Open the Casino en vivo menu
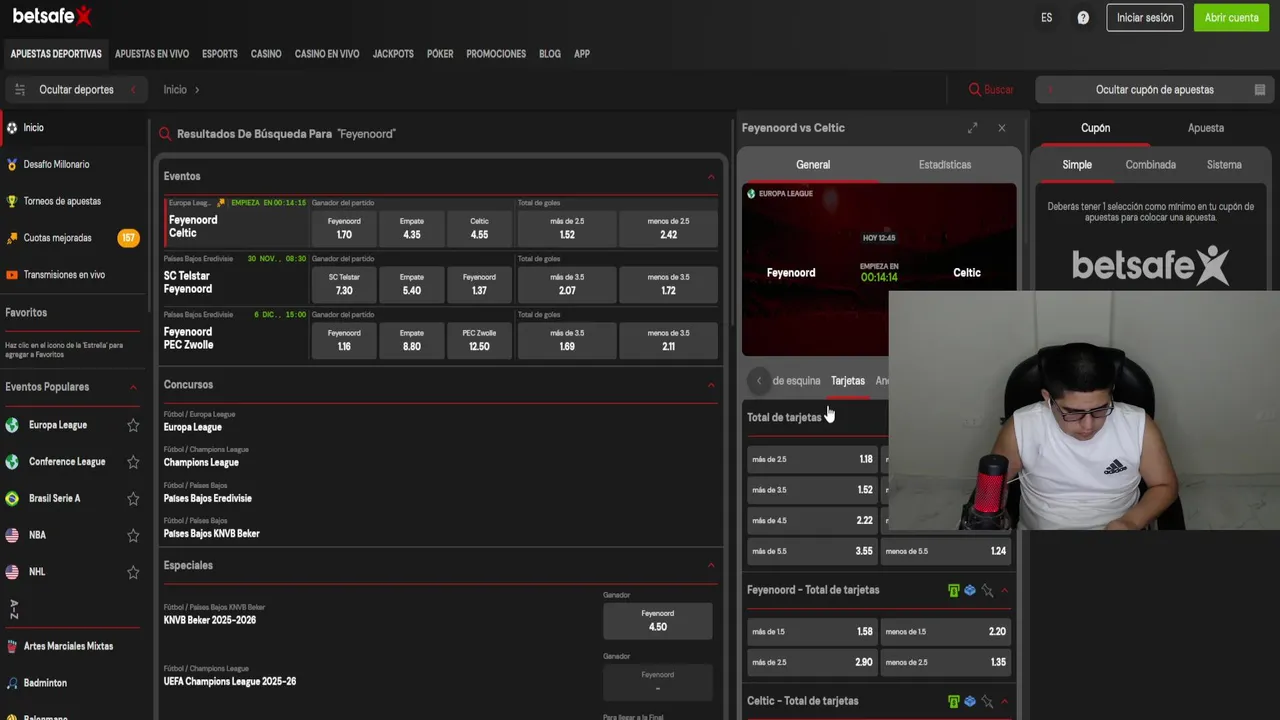1280x720 pixels. pyautogui.click(x=327, y=54)
